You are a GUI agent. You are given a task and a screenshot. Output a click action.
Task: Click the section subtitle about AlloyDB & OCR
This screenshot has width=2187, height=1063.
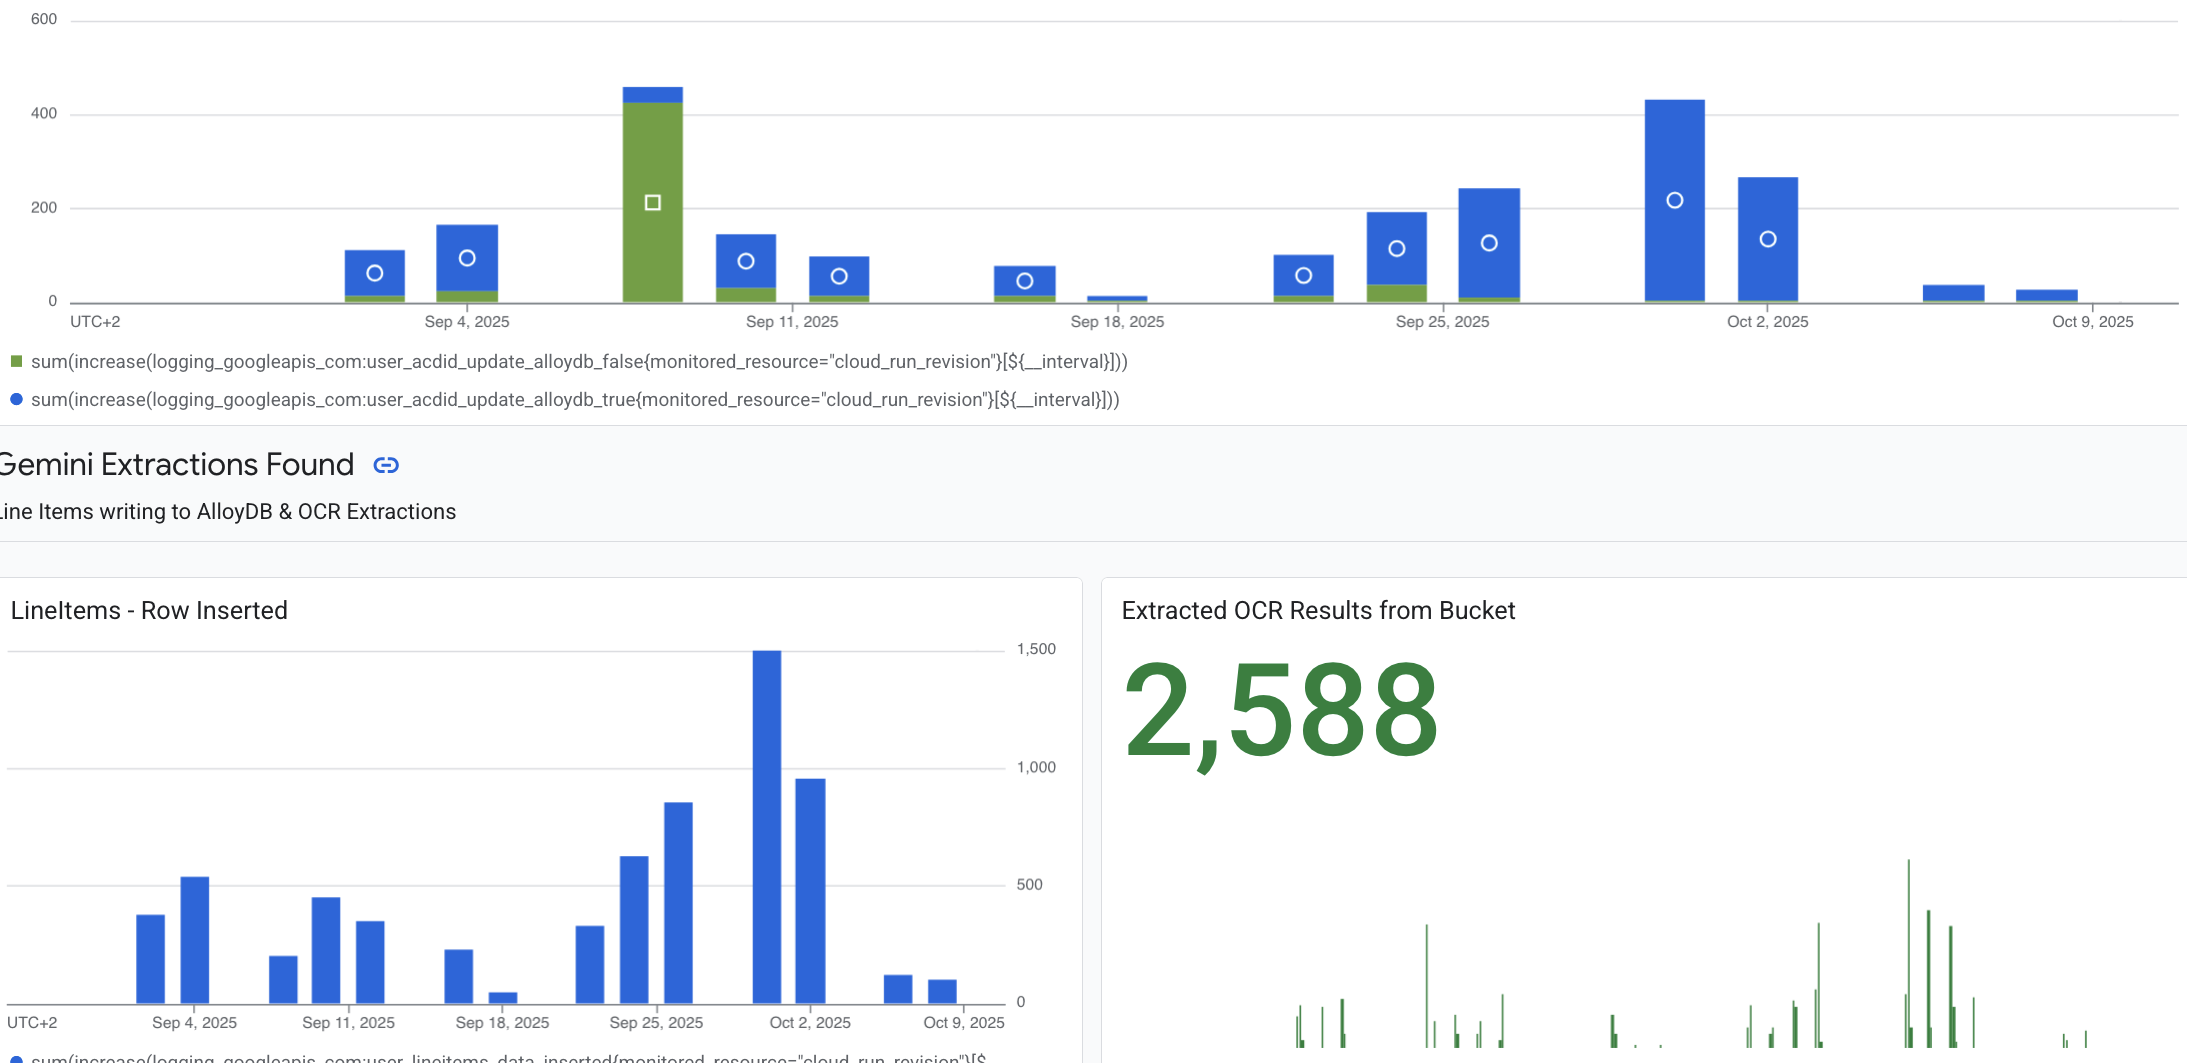click(x=228, y=512)
